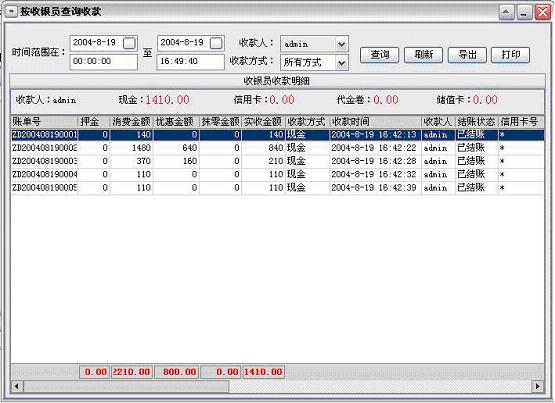Select bill row ZD200408190005
Screen dimensions: 555x403
coord(278,188)
